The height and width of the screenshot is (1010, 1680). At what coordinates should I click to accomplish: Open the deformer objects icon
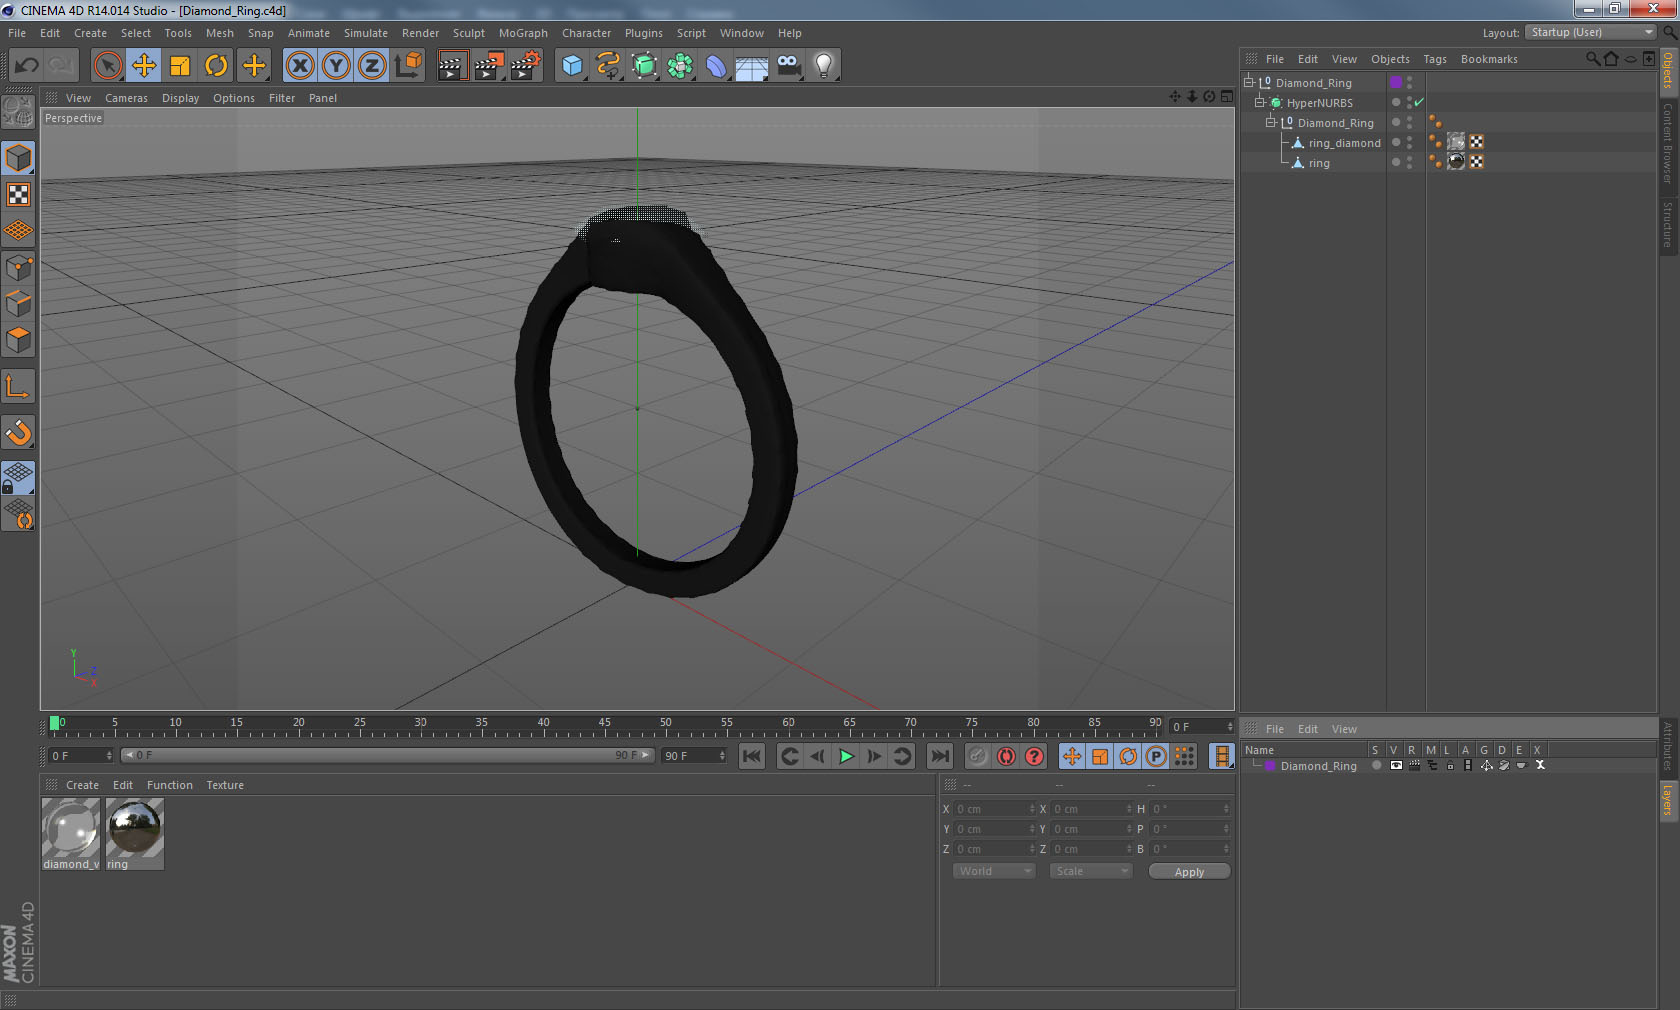716,66
